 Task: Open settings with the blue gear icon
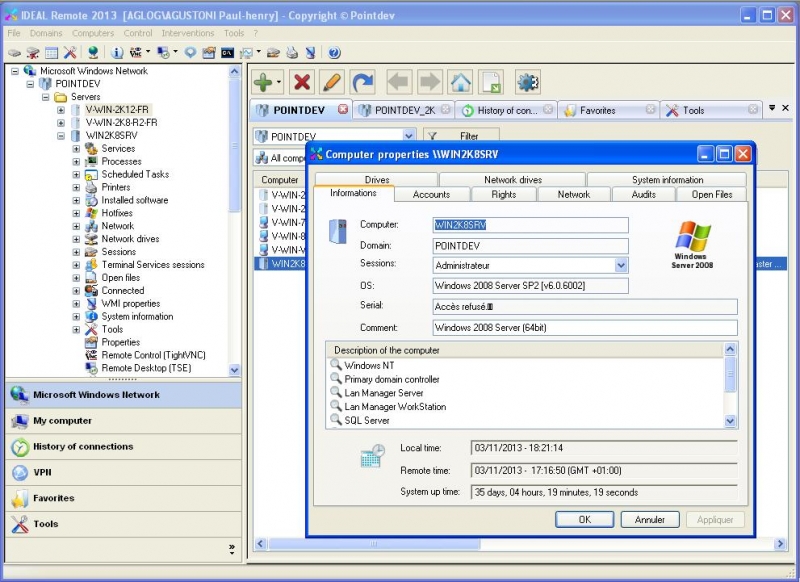(x=528, y=82)
